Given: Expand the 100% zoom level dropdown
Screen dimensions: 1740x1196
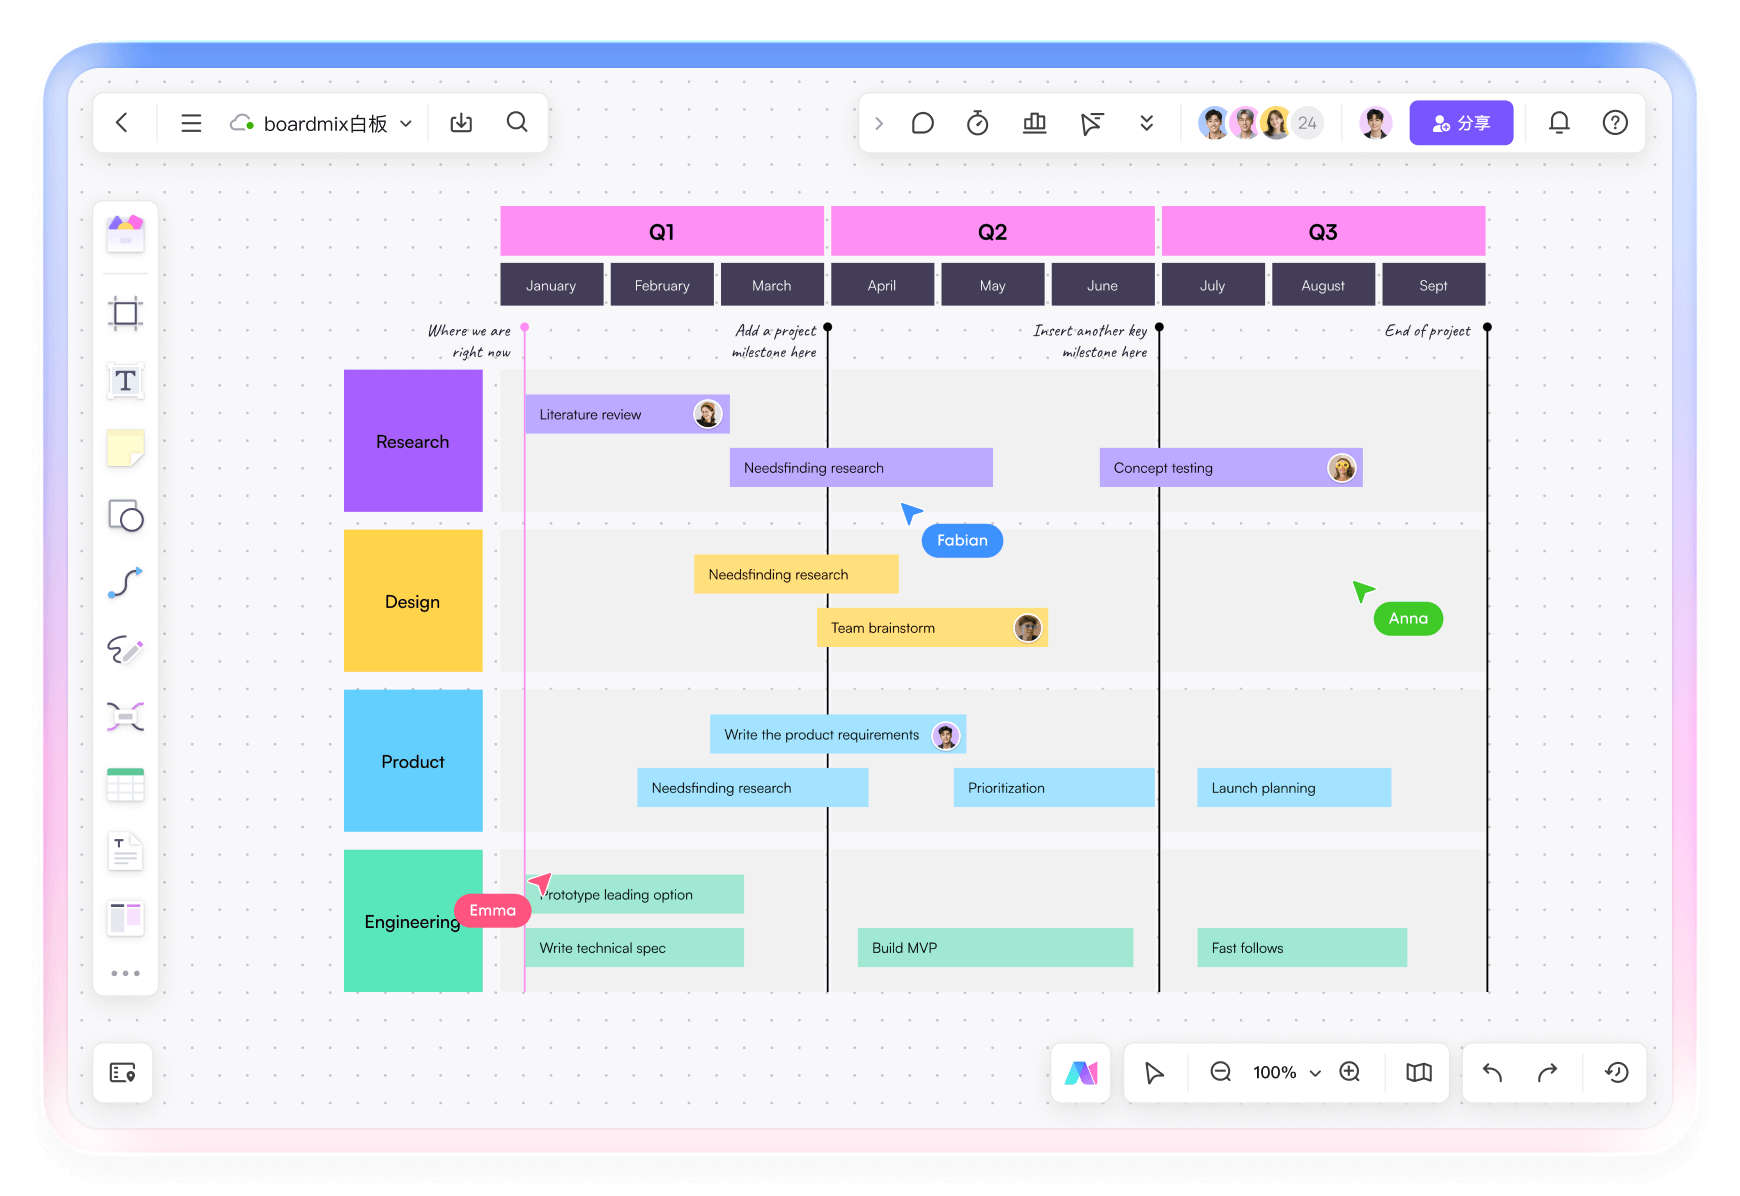Looking at the screenshot, I should [x=1315, y=1073].
